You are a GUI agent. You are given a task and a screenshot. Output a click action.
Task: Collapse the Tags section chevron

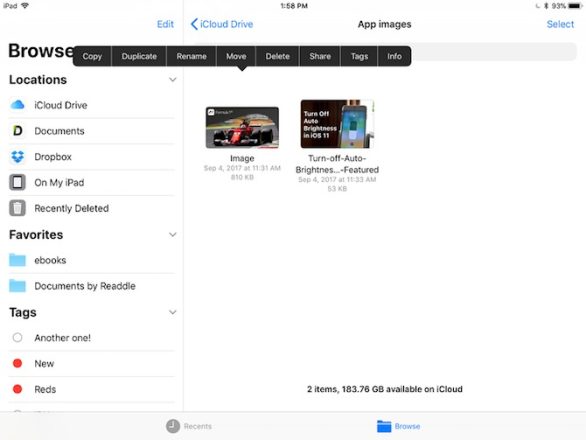pos(173,312)
